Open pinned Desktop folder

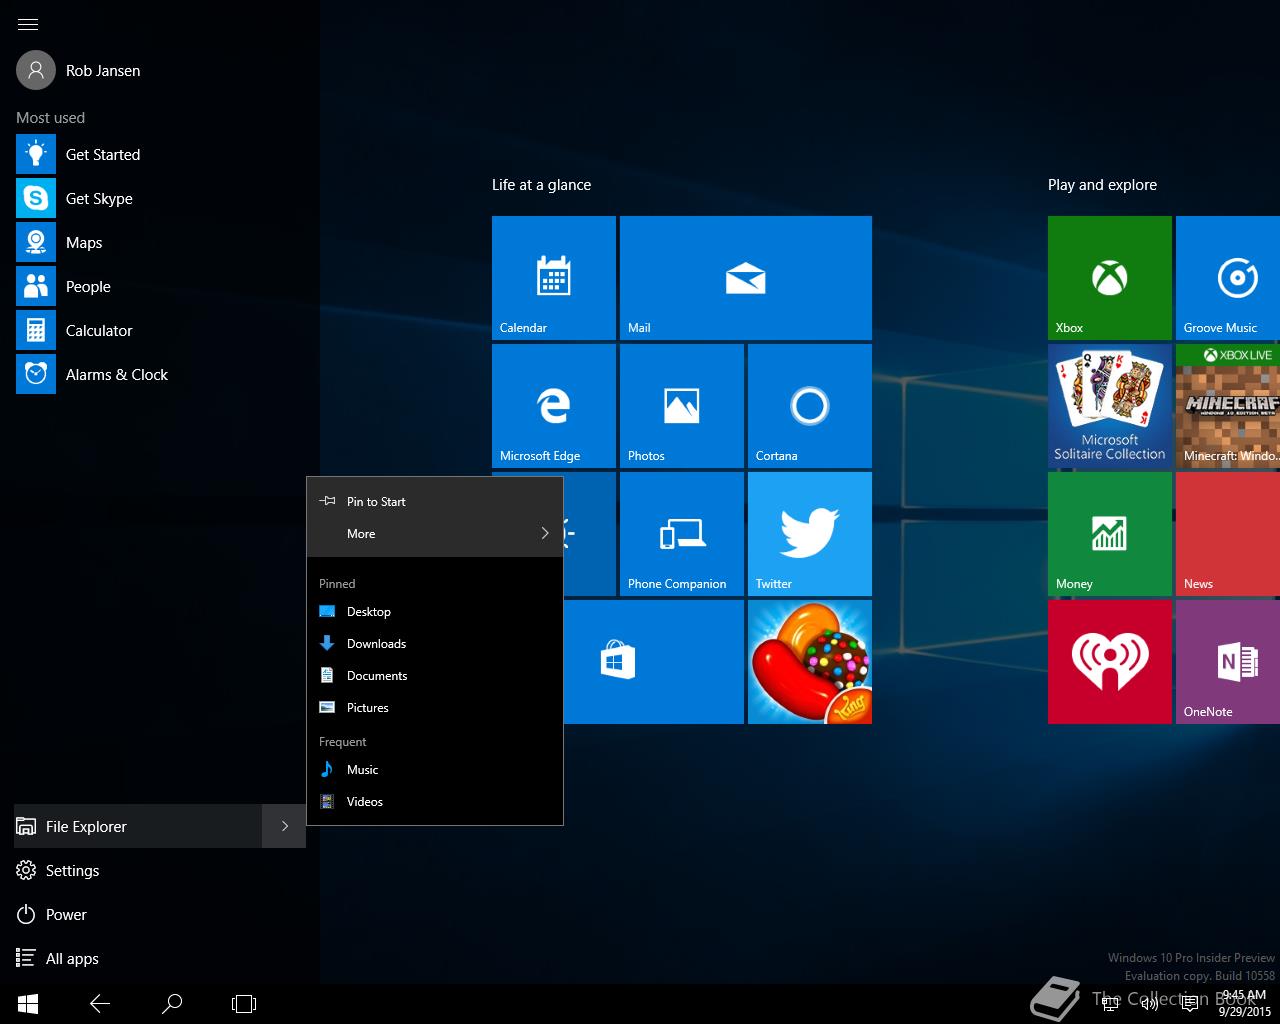(435, 612)
